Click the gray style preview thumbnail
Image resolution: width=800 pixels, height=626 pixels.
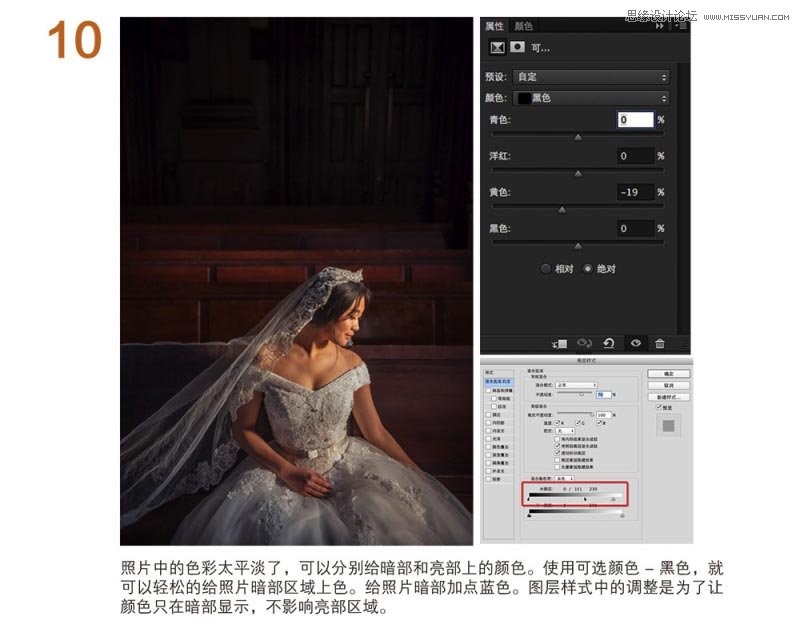(x=668, y=426)
